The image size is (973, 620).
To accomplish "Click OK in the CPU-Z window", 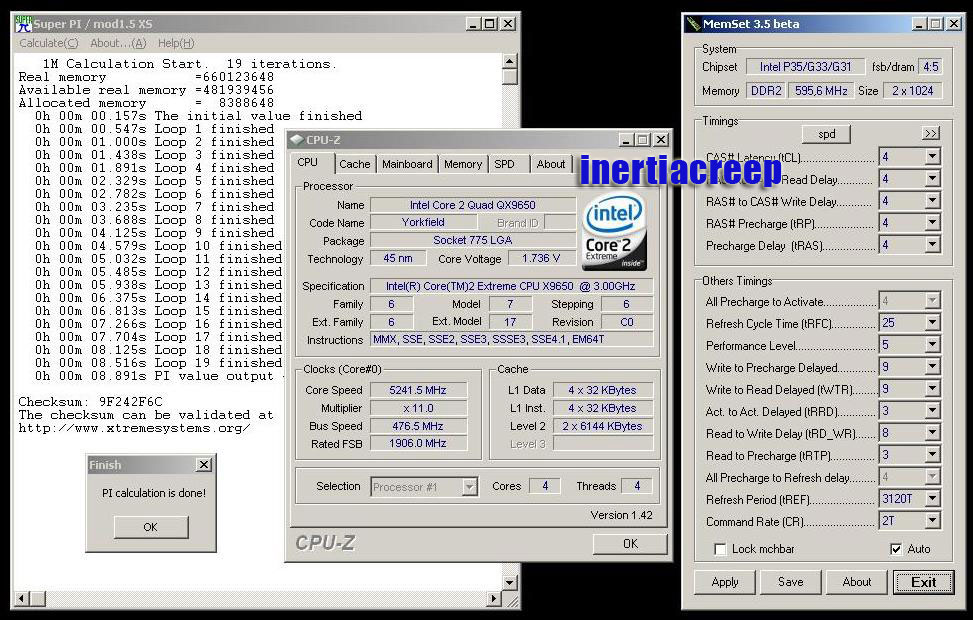I will [x=630, y=544].
